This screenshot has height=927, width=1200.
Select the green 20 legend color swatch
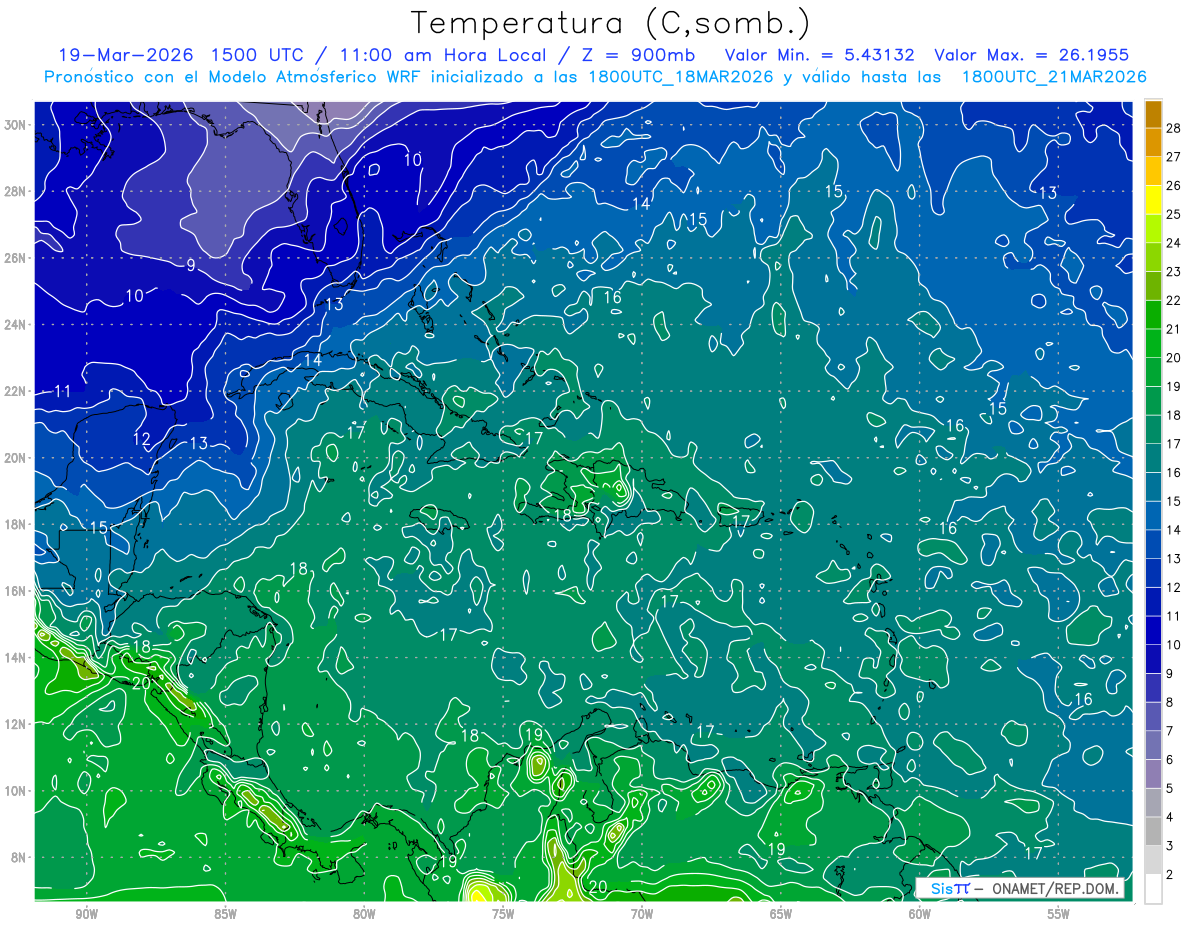1153,343
